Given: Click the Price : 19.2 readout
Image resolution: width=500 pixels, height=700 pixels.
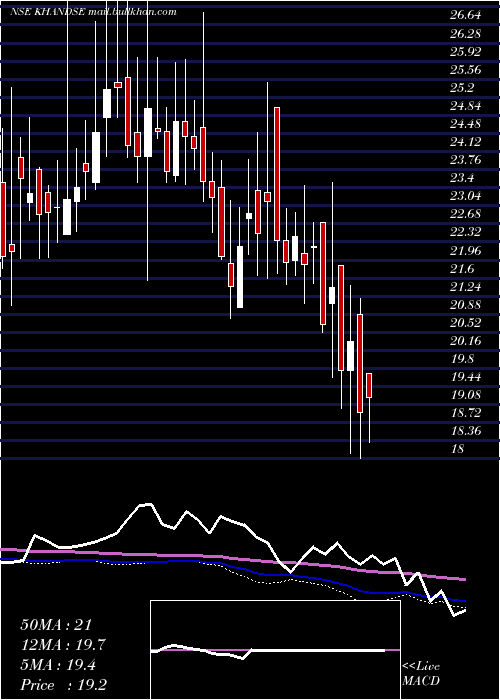Looking at the screenshot, I should [63, 685].
